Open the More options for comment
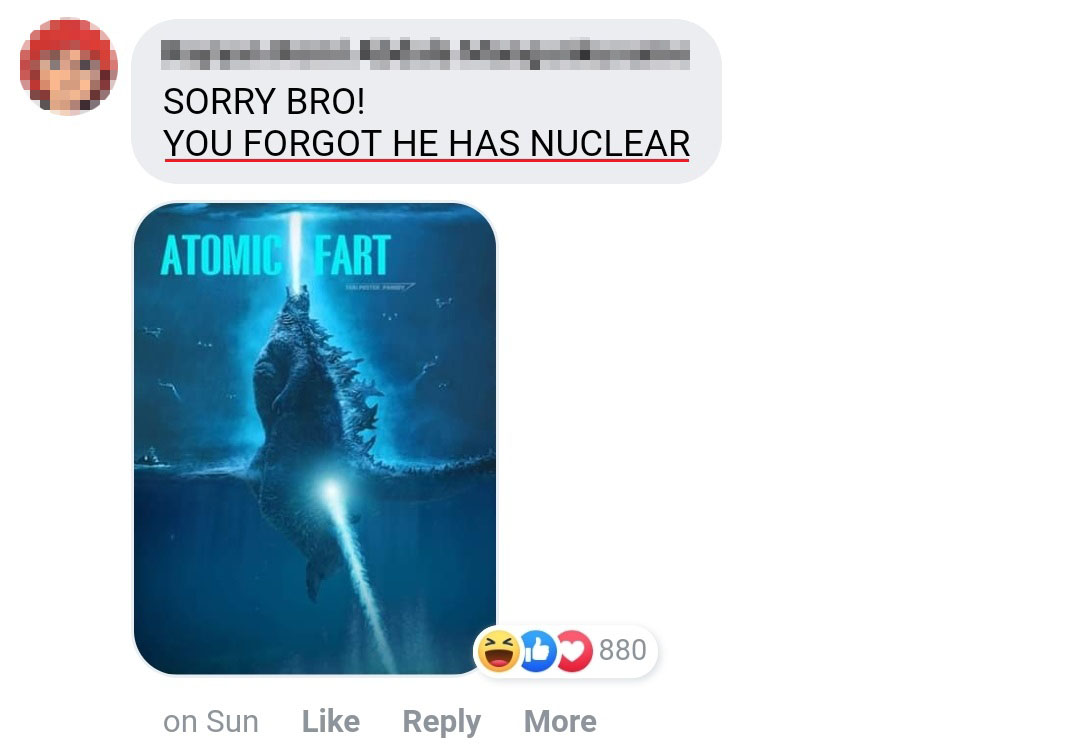 560,721
